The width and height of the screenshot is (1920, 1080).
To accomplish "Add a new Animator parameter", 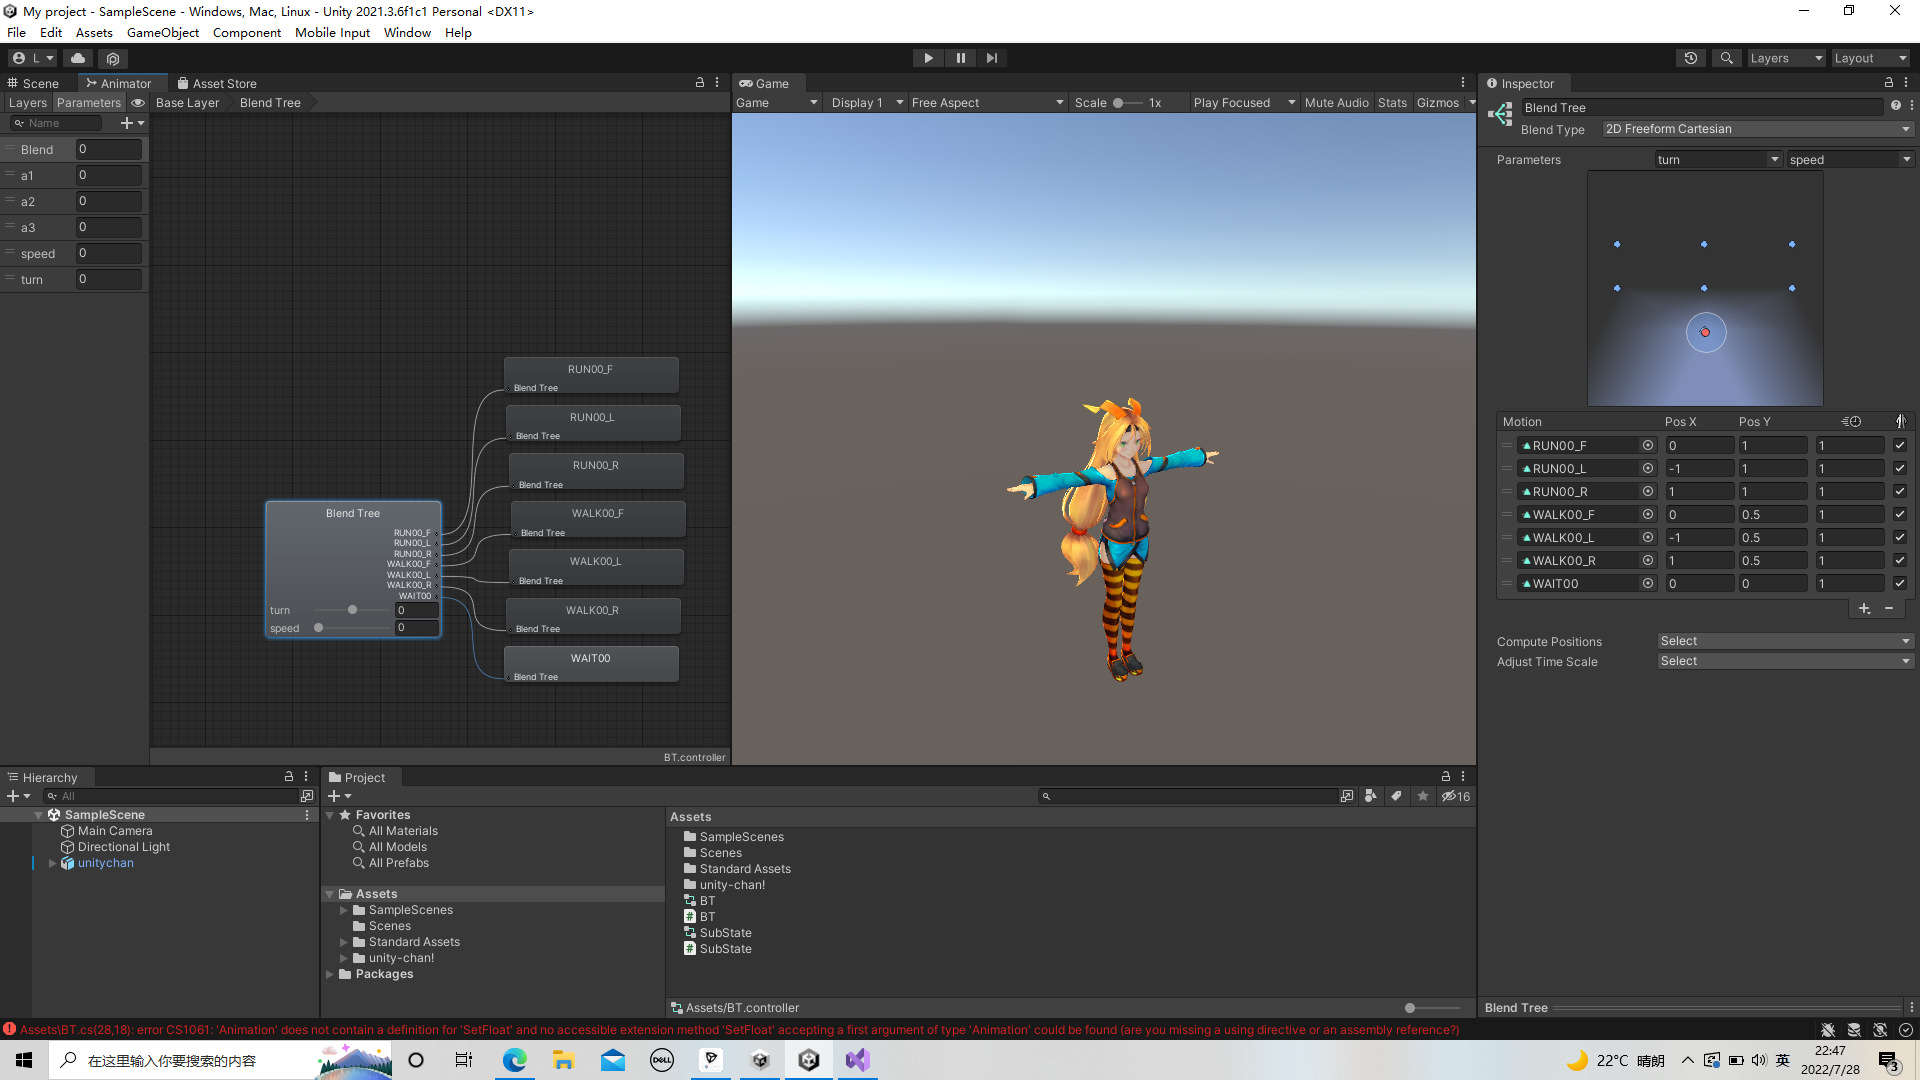I will click(132, 123).
